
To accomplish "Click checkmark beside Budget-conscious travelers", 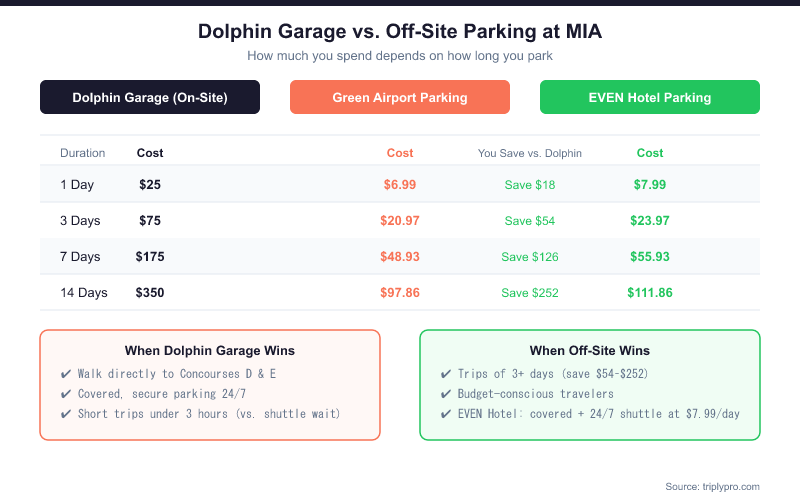I will [446, 394].
